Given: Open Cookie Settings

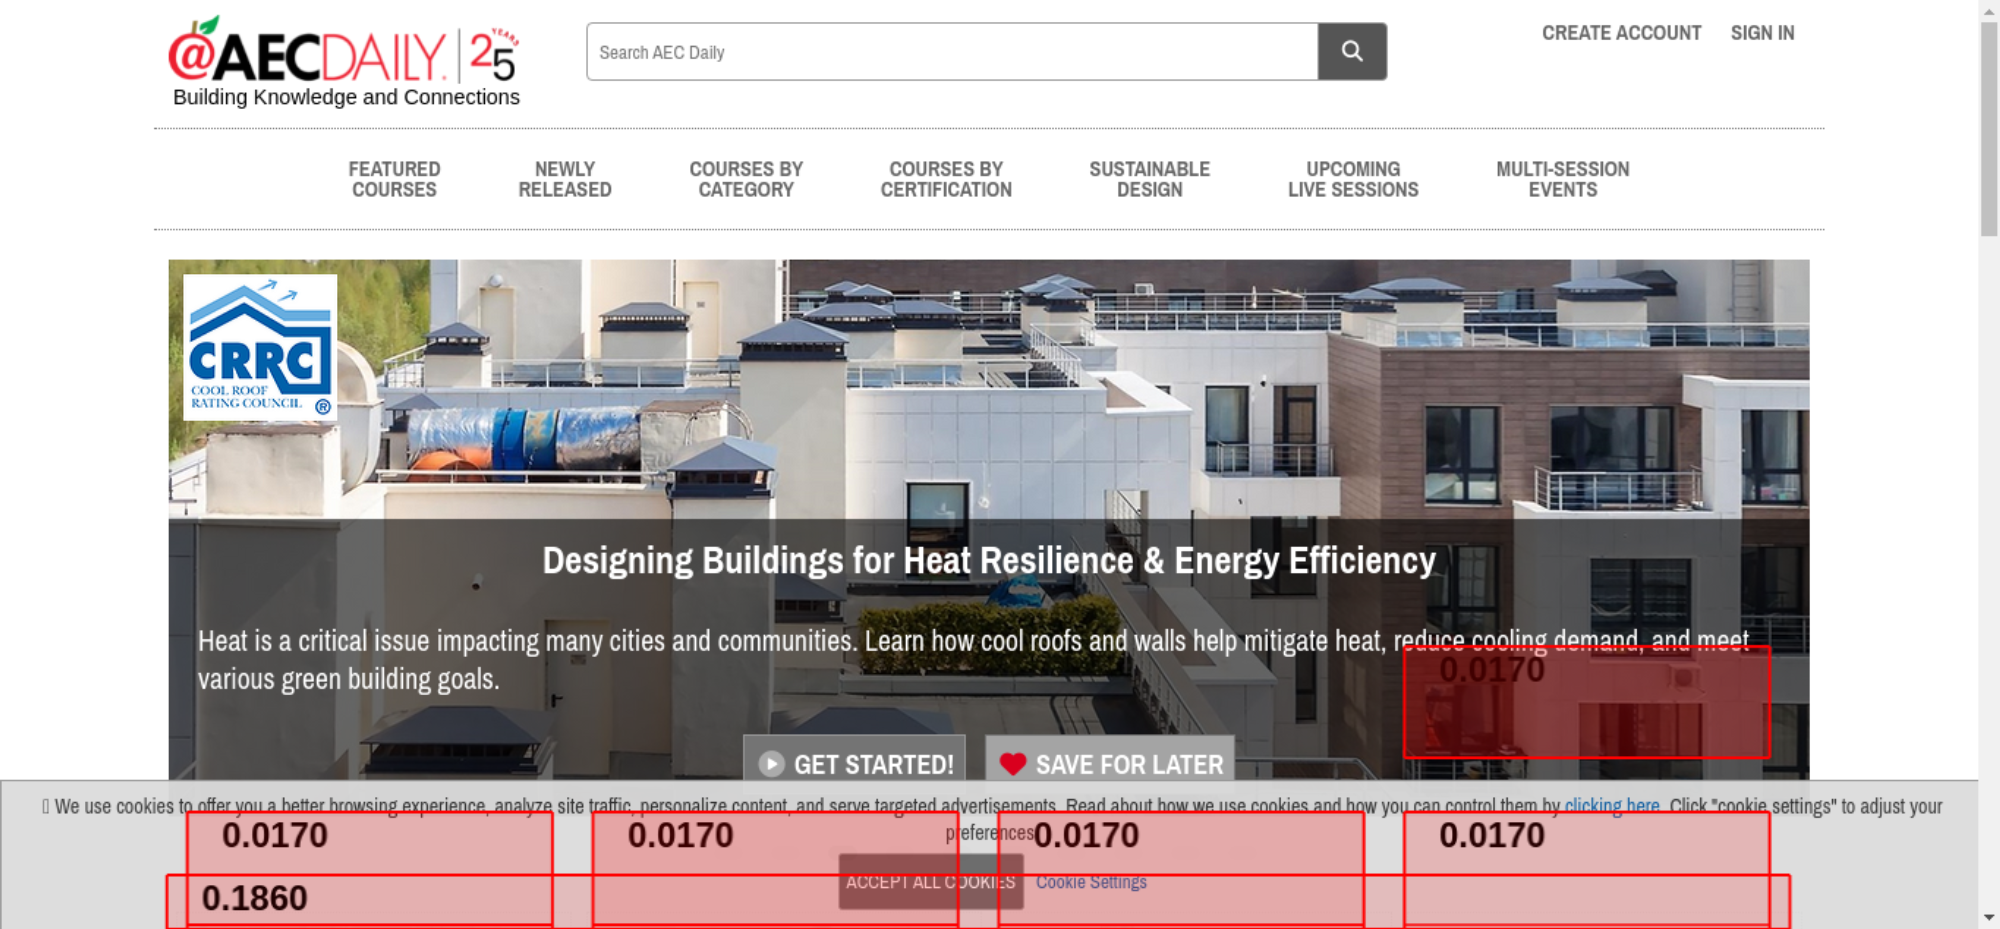Looking at the screenshot, I should (1091, 882).
